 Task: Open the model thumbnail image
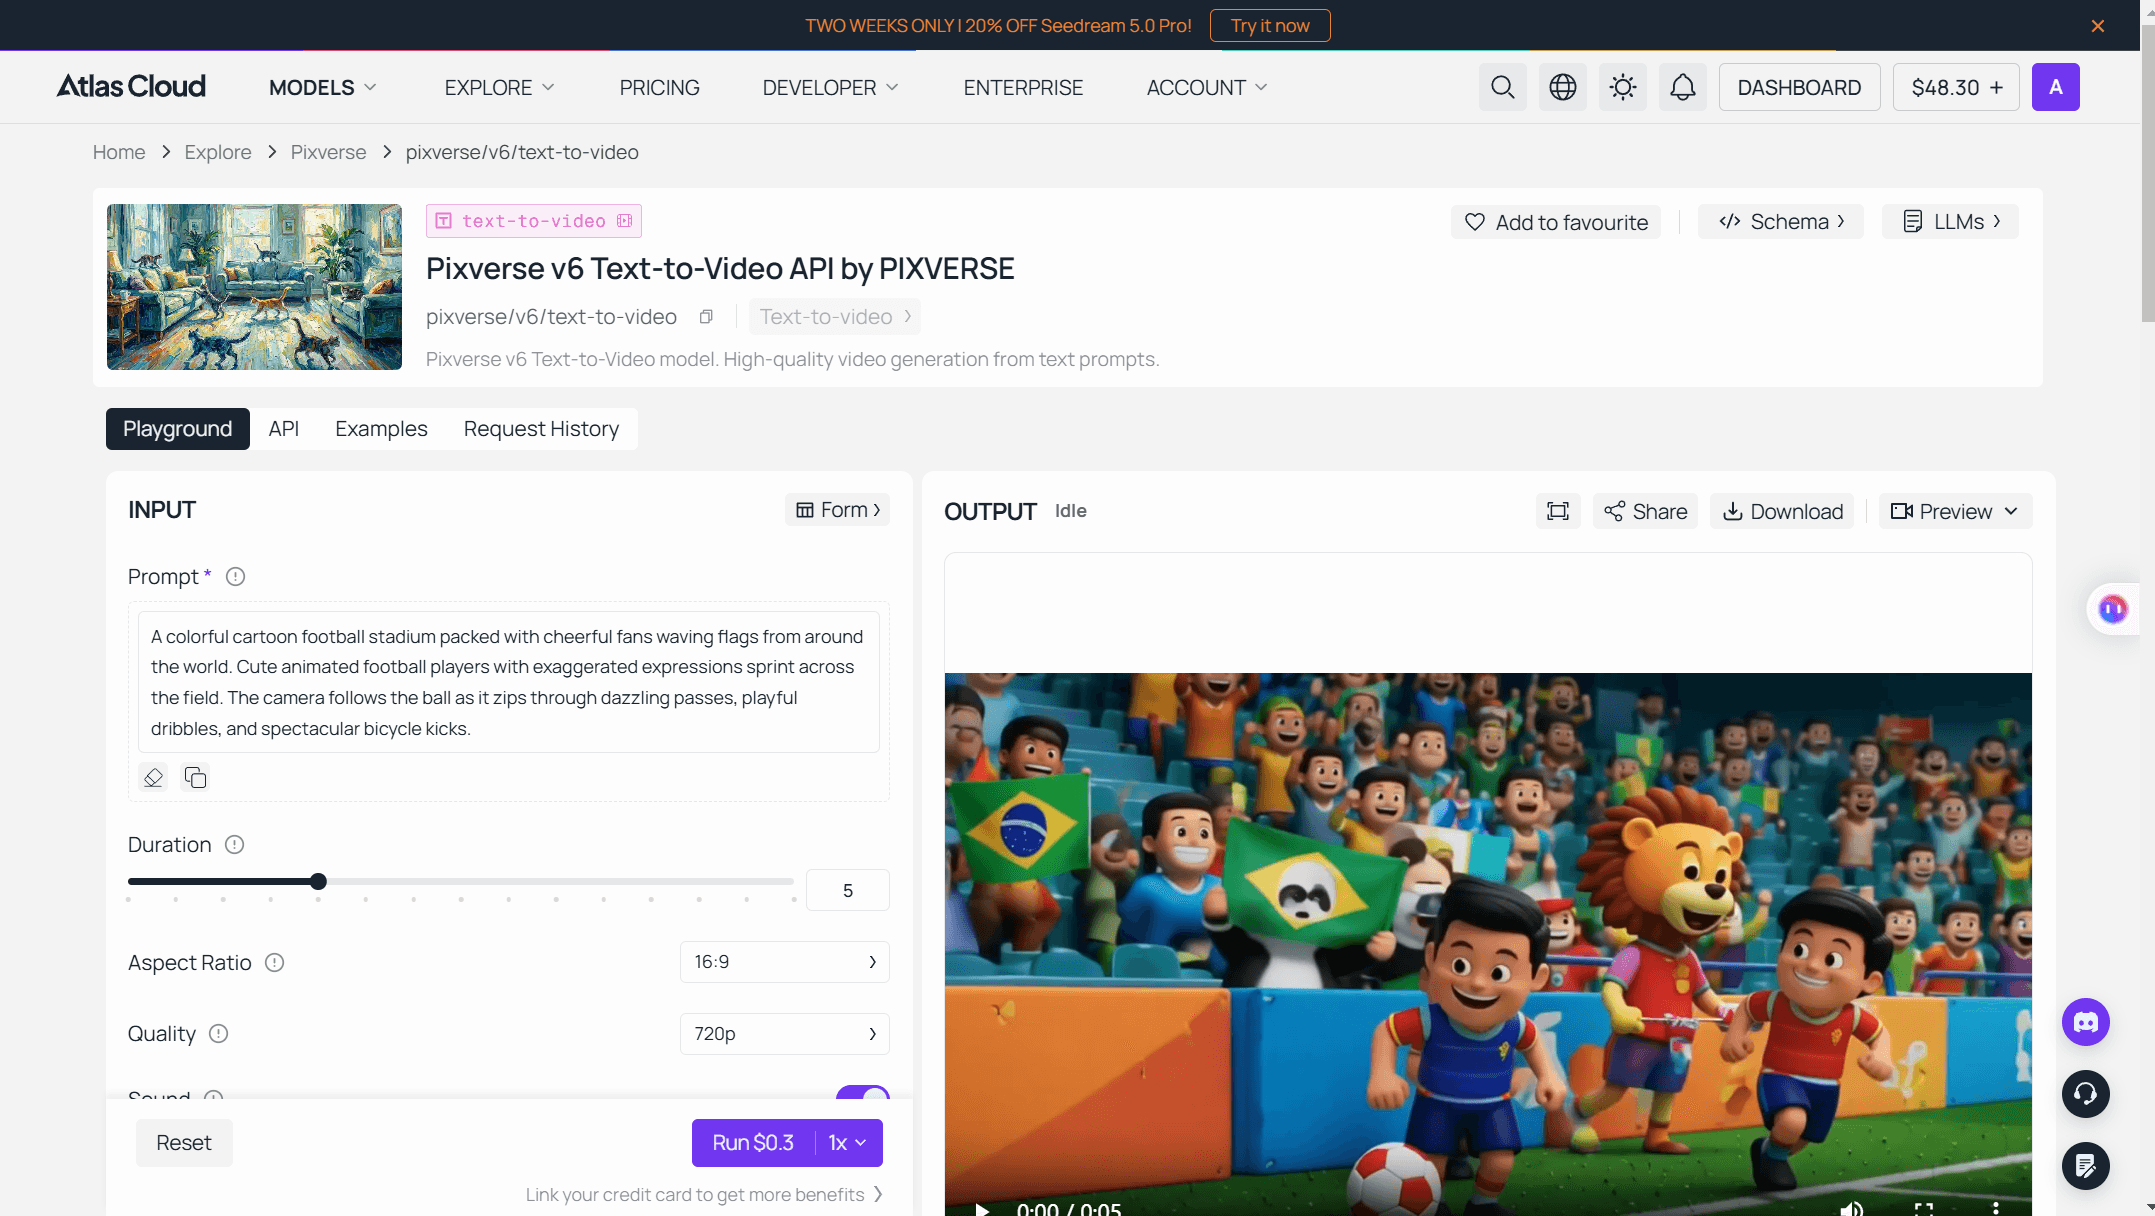click(x=254, y=287)
